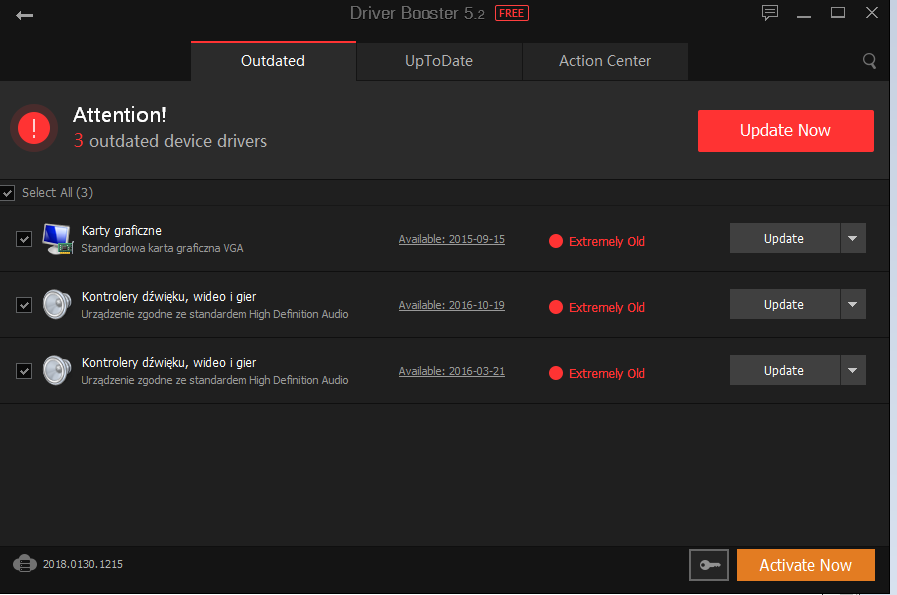
Task: Click the Extremely Old status for the 2016-10-19 driver
Action: pos(606,307)
